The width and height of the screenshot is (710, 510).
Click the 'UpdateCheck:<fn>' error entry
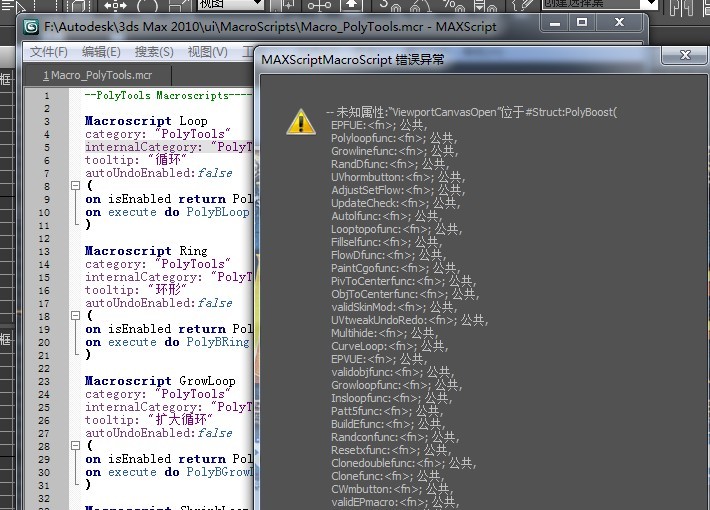coord(395,203)
